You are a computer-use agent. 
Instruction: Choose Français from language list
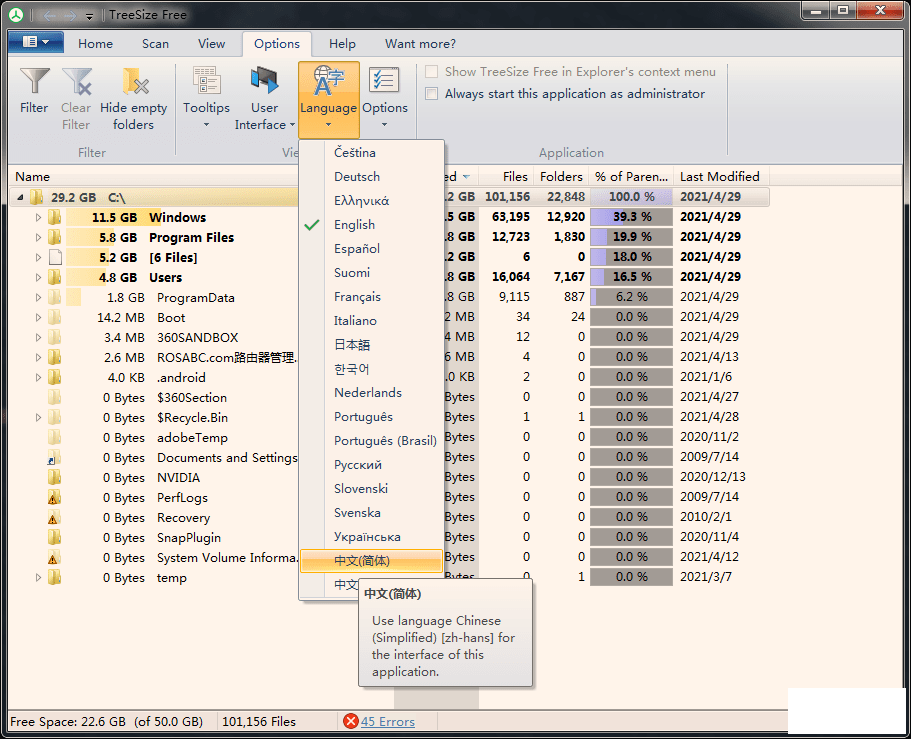[x=371, y=296]
